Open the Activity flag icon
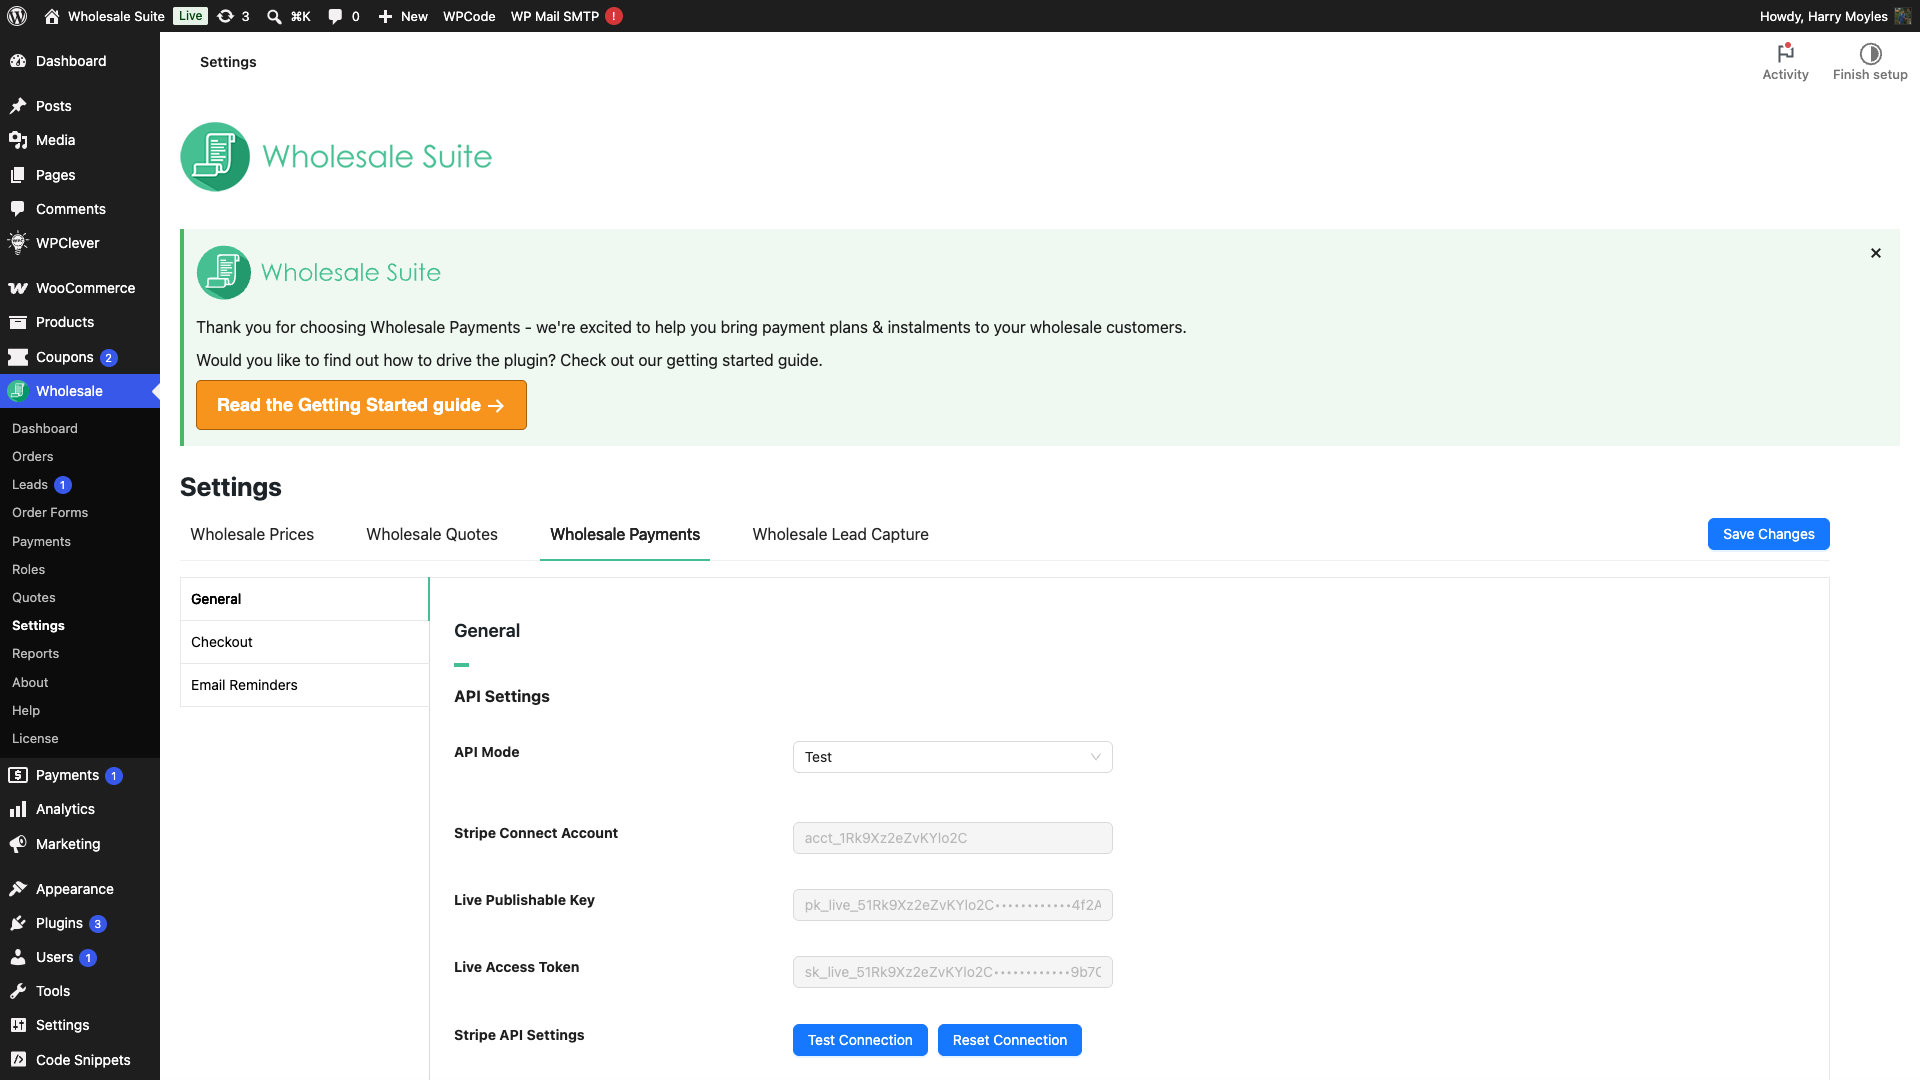1920x1080 pixels. tap(1785, 53)
